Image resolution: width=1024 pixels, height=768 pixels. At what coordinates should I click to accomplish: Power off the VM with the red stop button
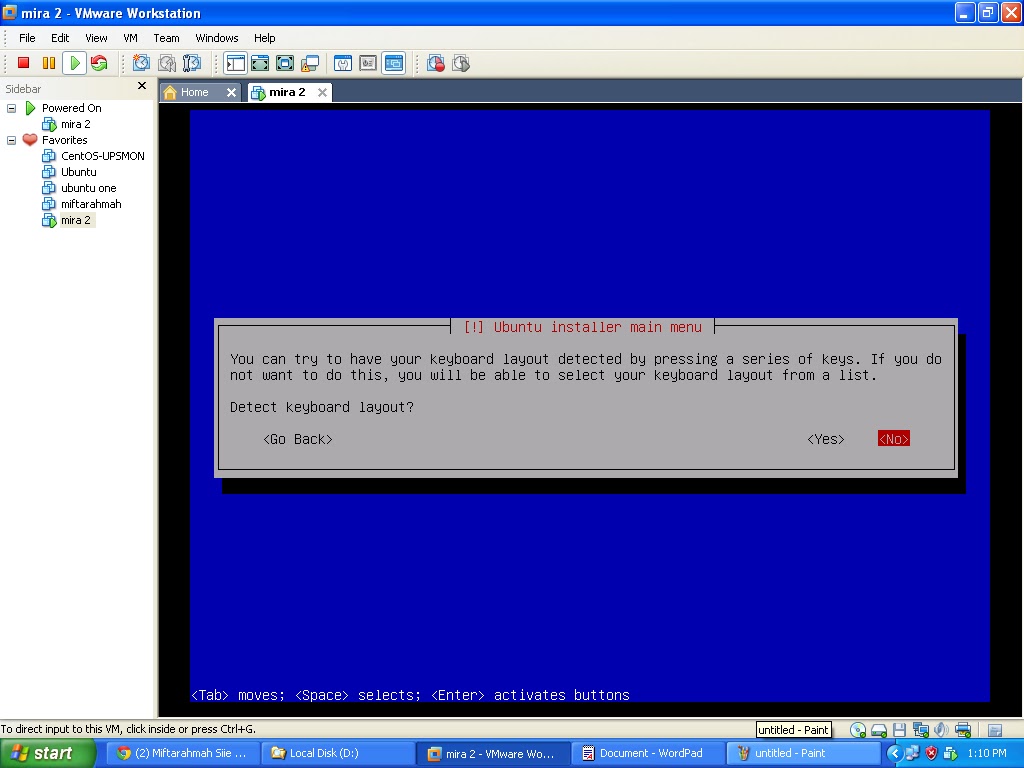coord(24,63)
